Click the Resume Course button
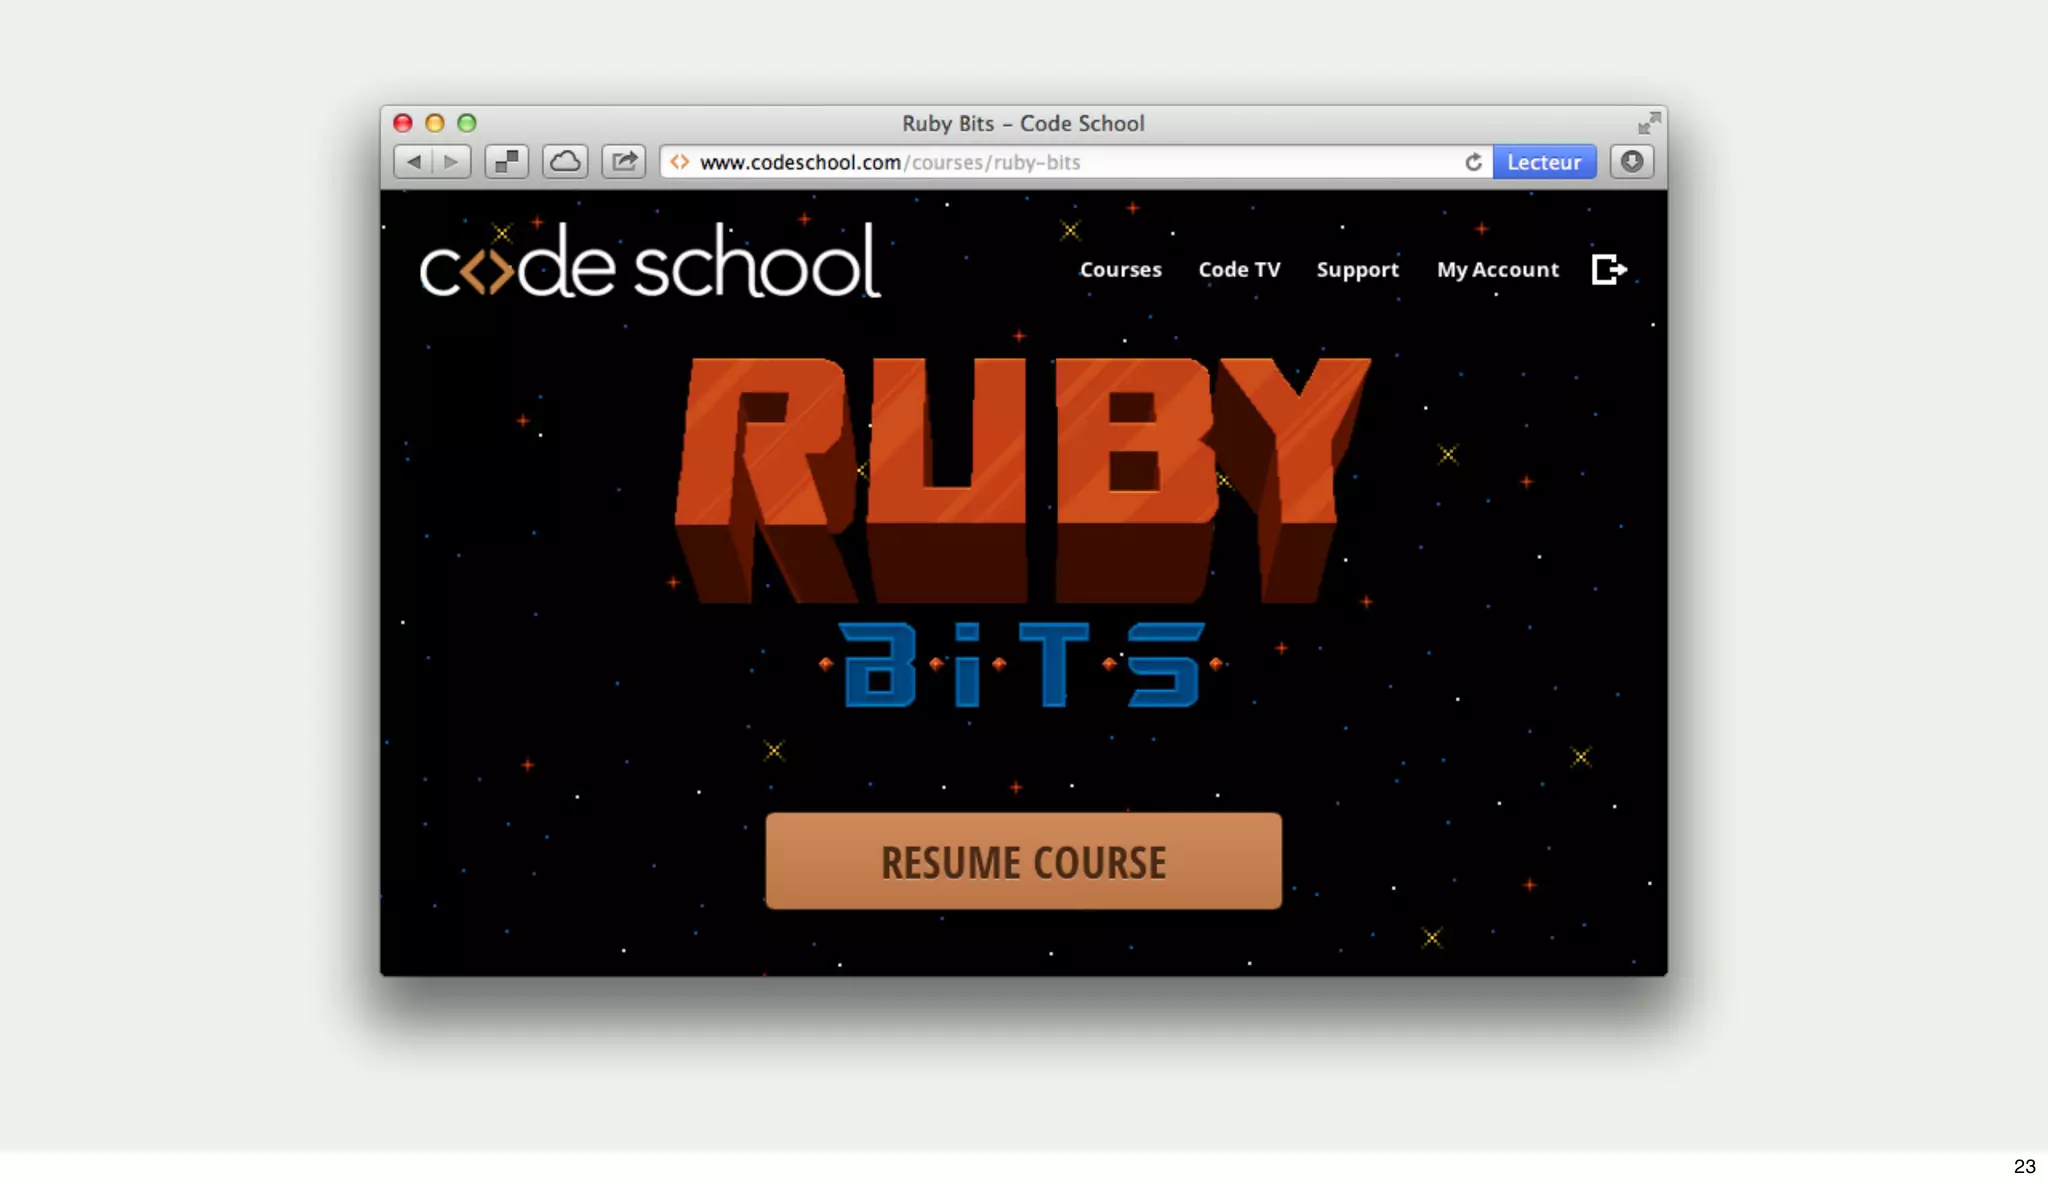2048x1184 pixels. [1024, 861]
